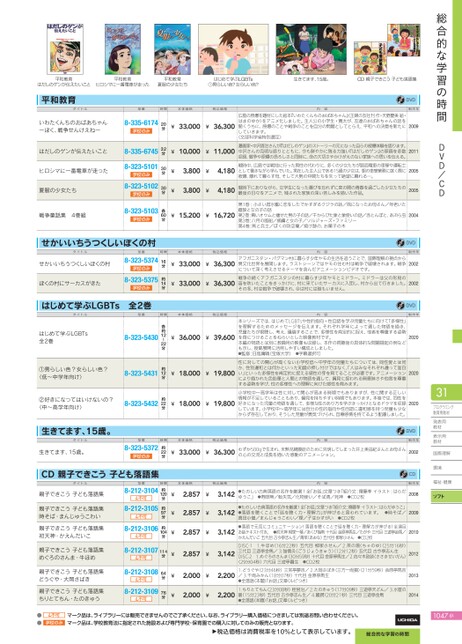
Task: Open product code 8-335-6745 link
Action: click(x=141, y=151)
